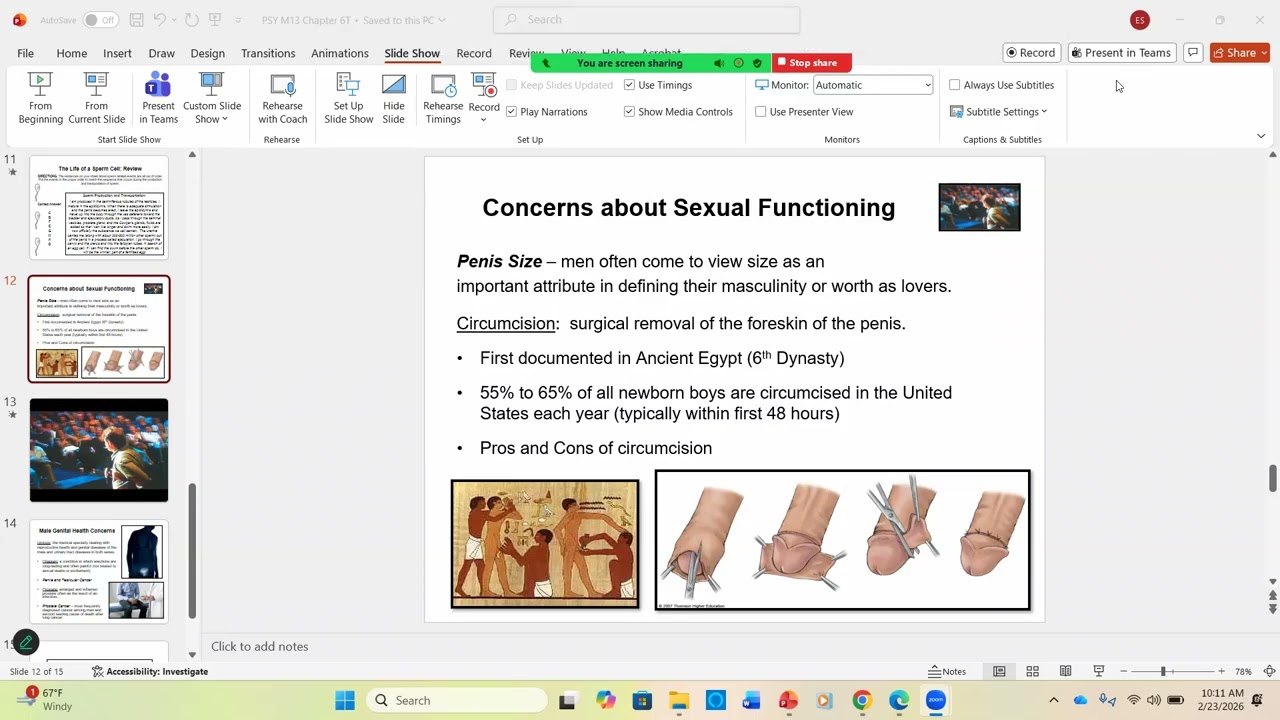Click Present in Teams ribbon icon

(x=158, y=99)
